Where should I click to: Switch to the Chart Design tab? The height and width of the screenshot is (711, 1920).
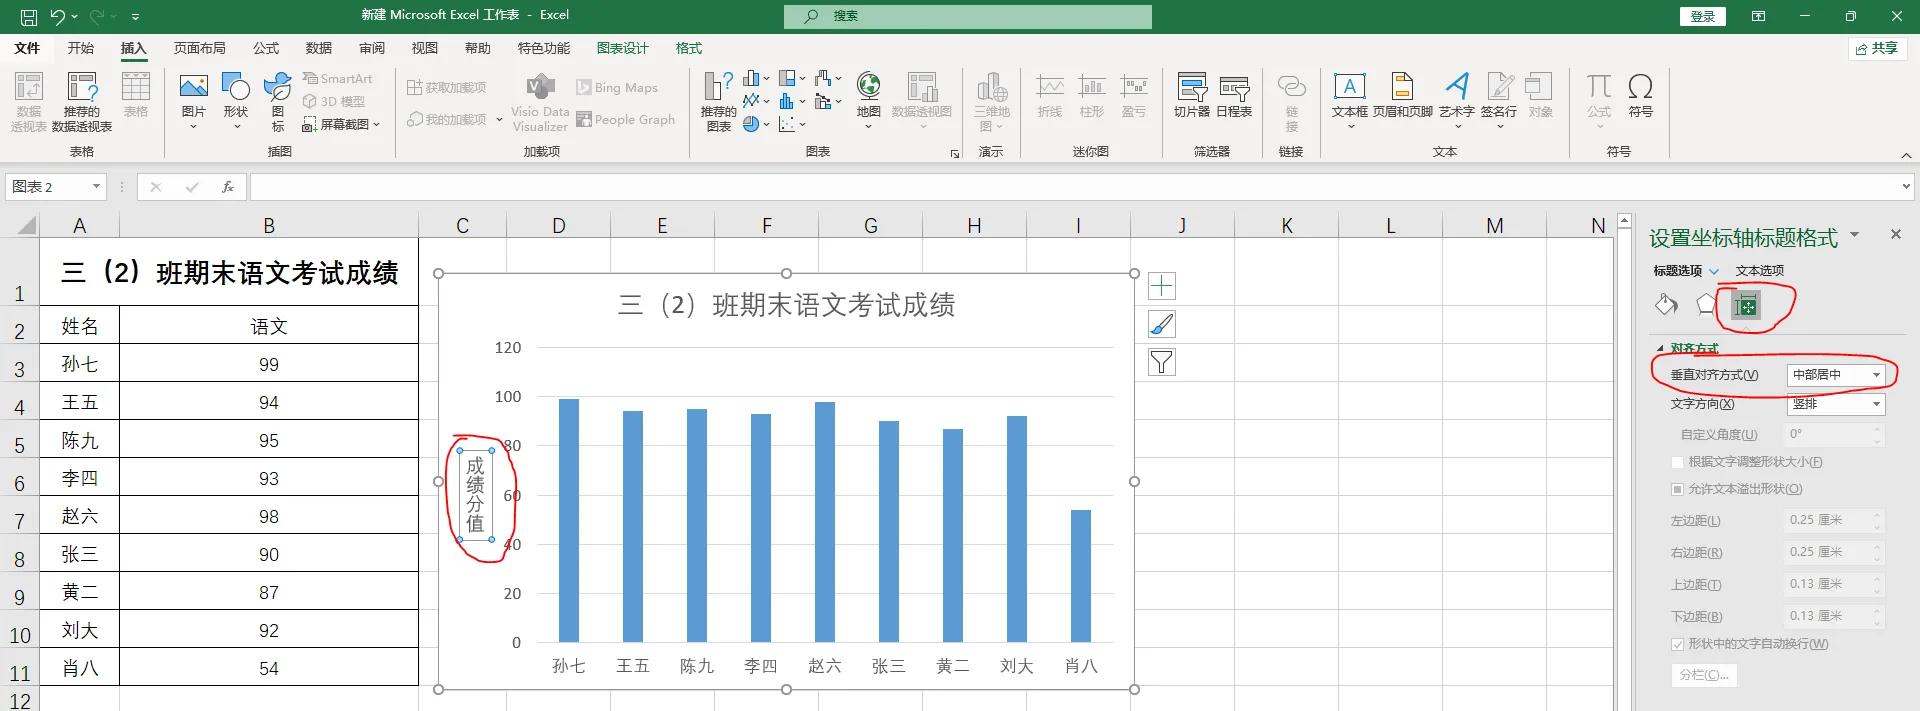(622, 48)
